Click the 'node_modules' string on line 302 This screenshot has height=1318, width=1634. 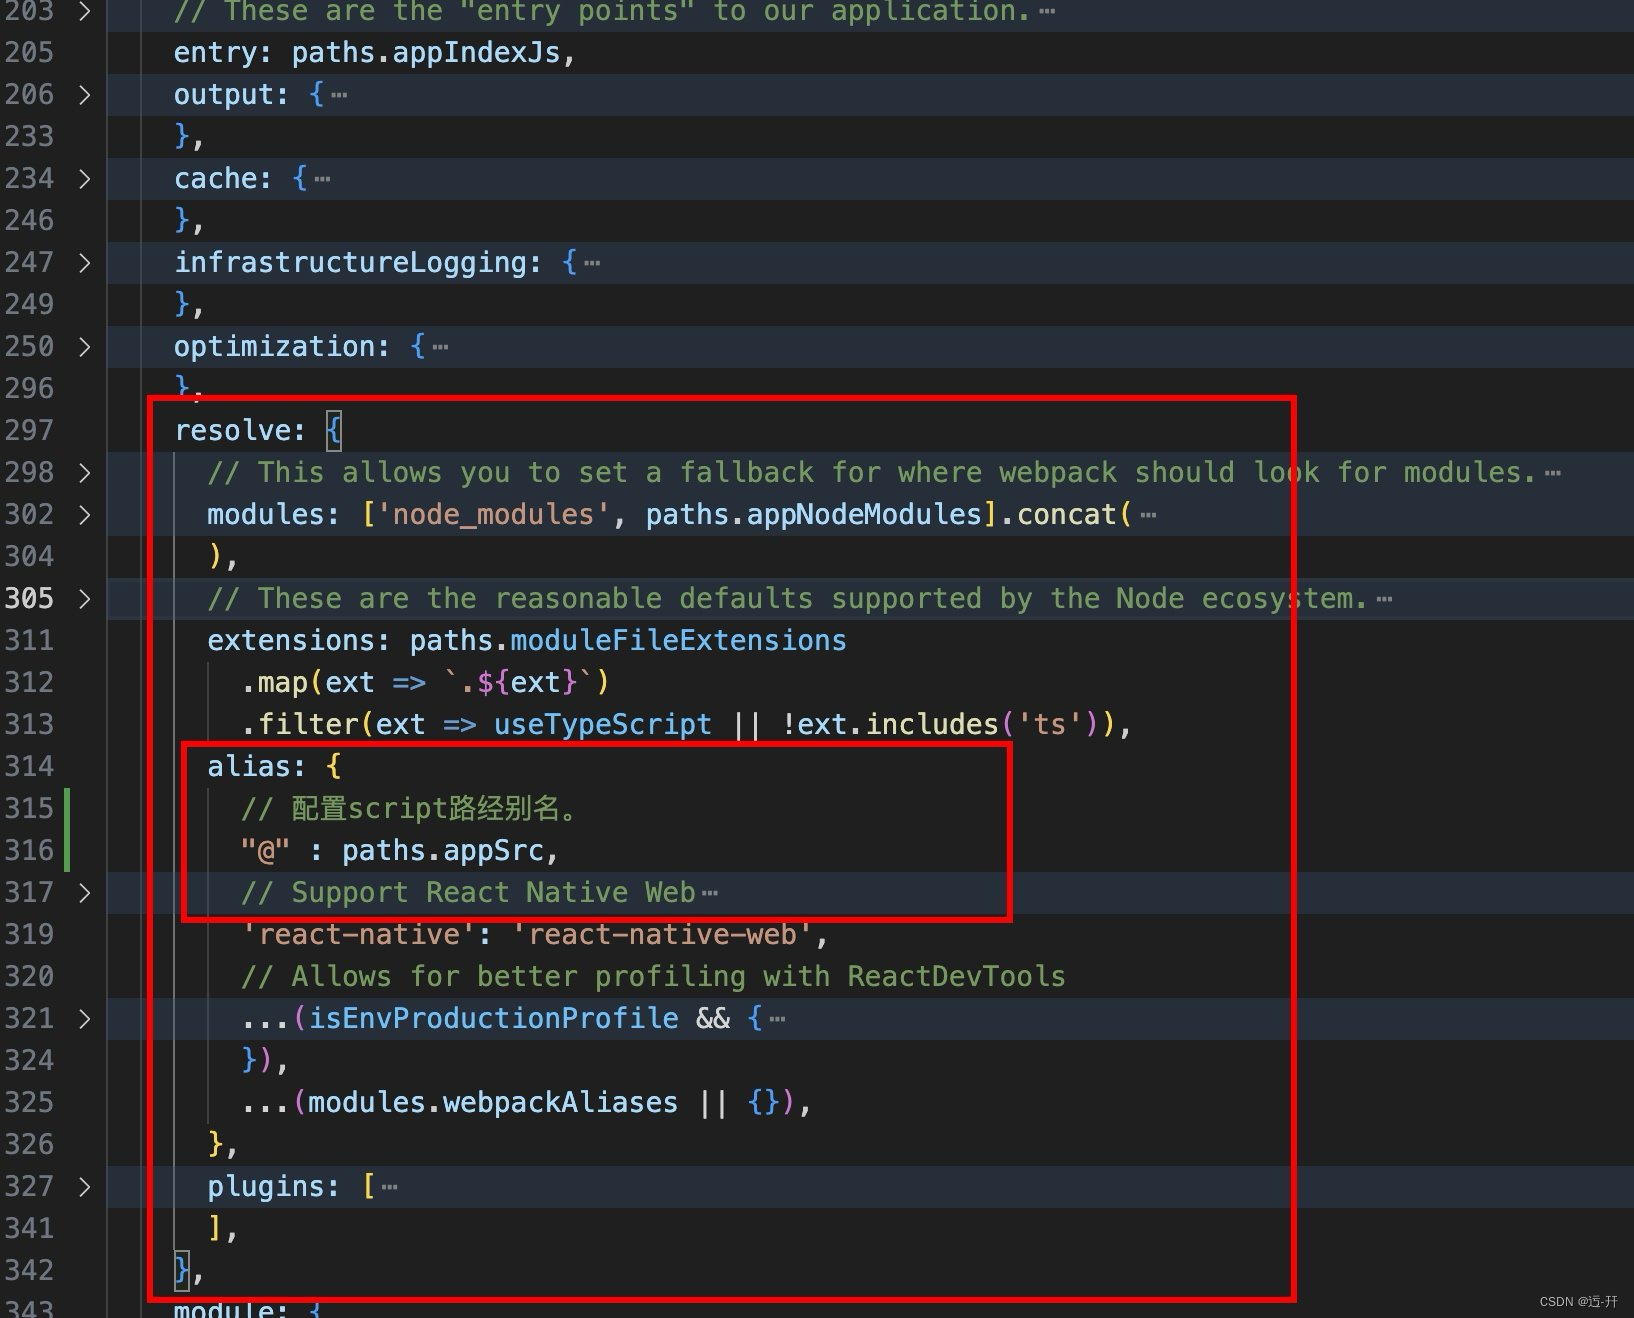(493, 515)
